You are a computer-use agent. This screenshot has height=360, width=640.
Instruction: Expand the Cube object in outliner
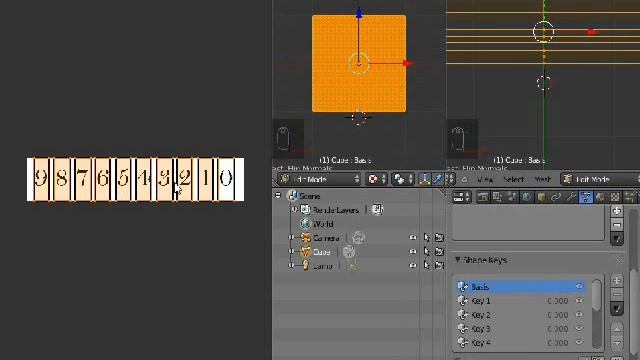pyautogui.click(x=291, y=251)
